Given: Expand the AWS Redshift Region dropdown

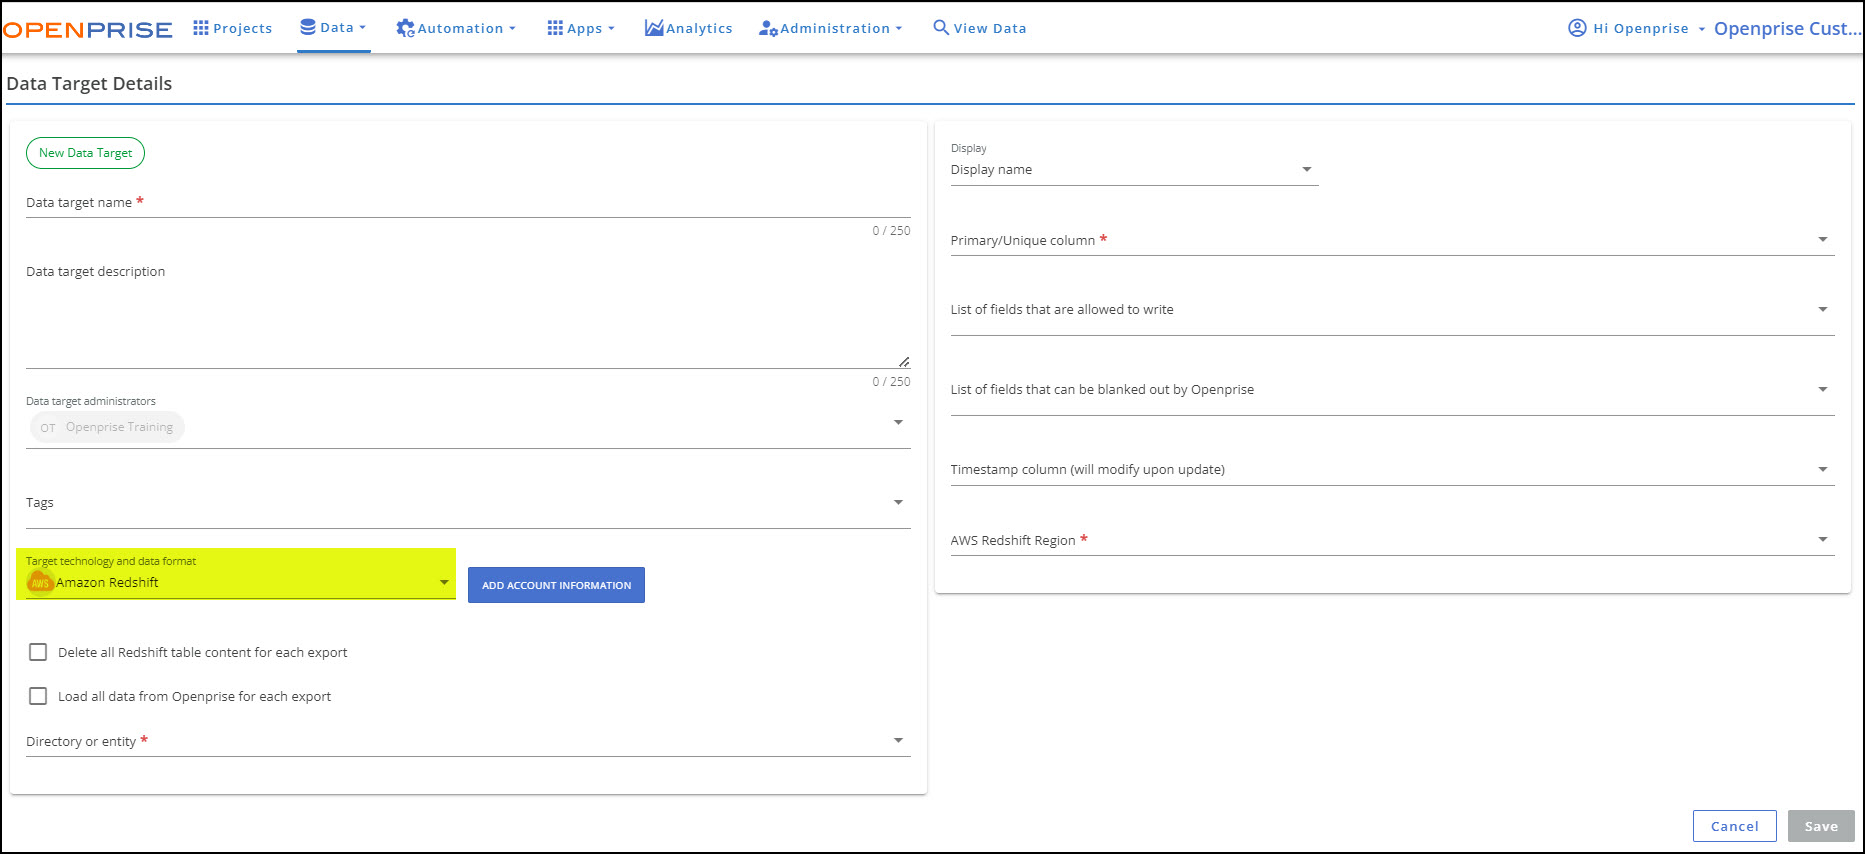Looking at the screenshot, I should (1822, 539).
